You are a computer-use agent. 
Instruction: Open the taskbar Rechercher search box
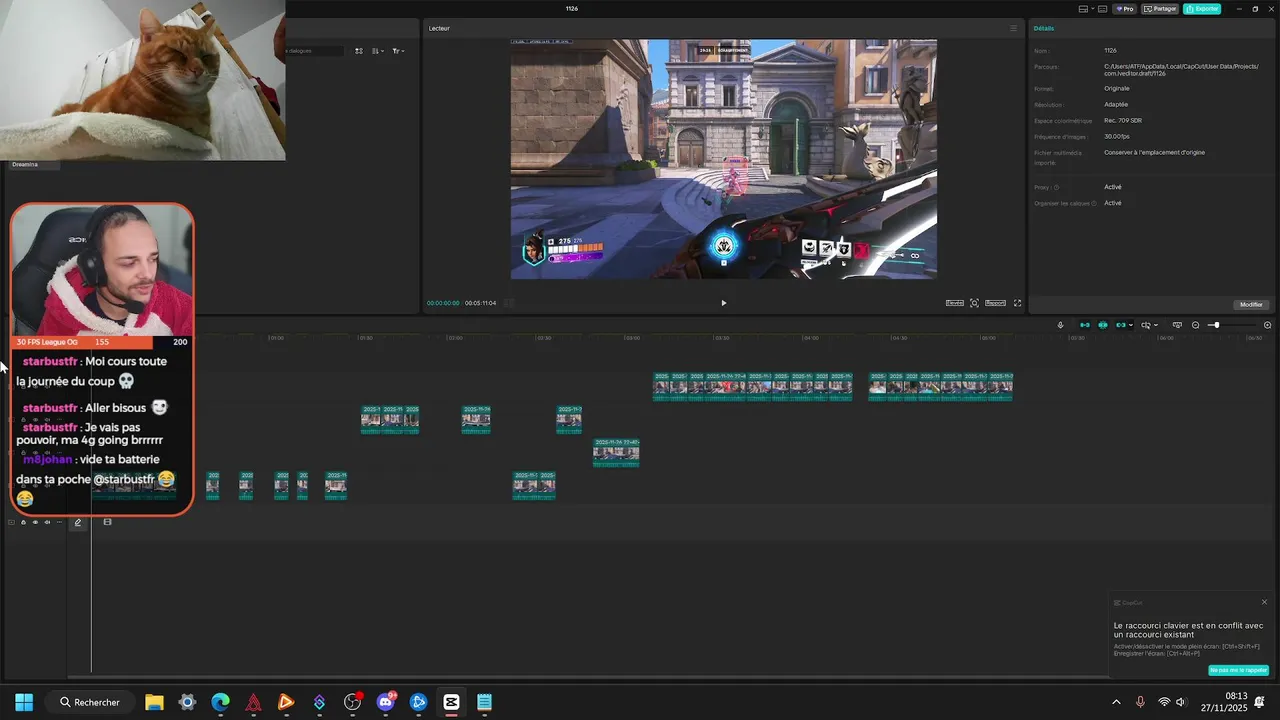pos(90,702)
